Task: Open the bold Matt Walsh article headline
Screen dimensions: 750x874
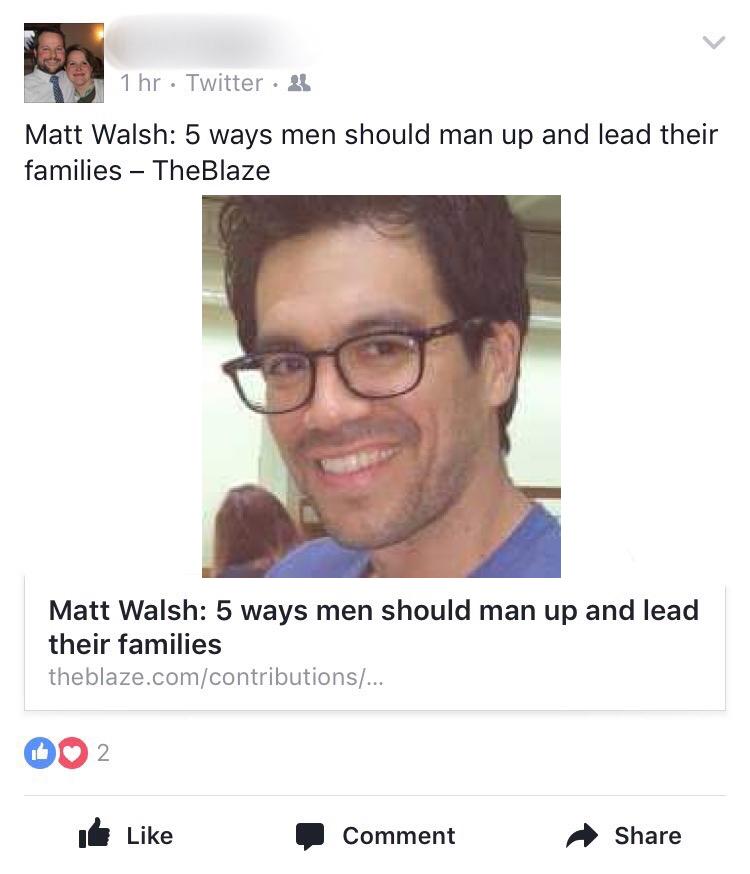Action: 373,627
